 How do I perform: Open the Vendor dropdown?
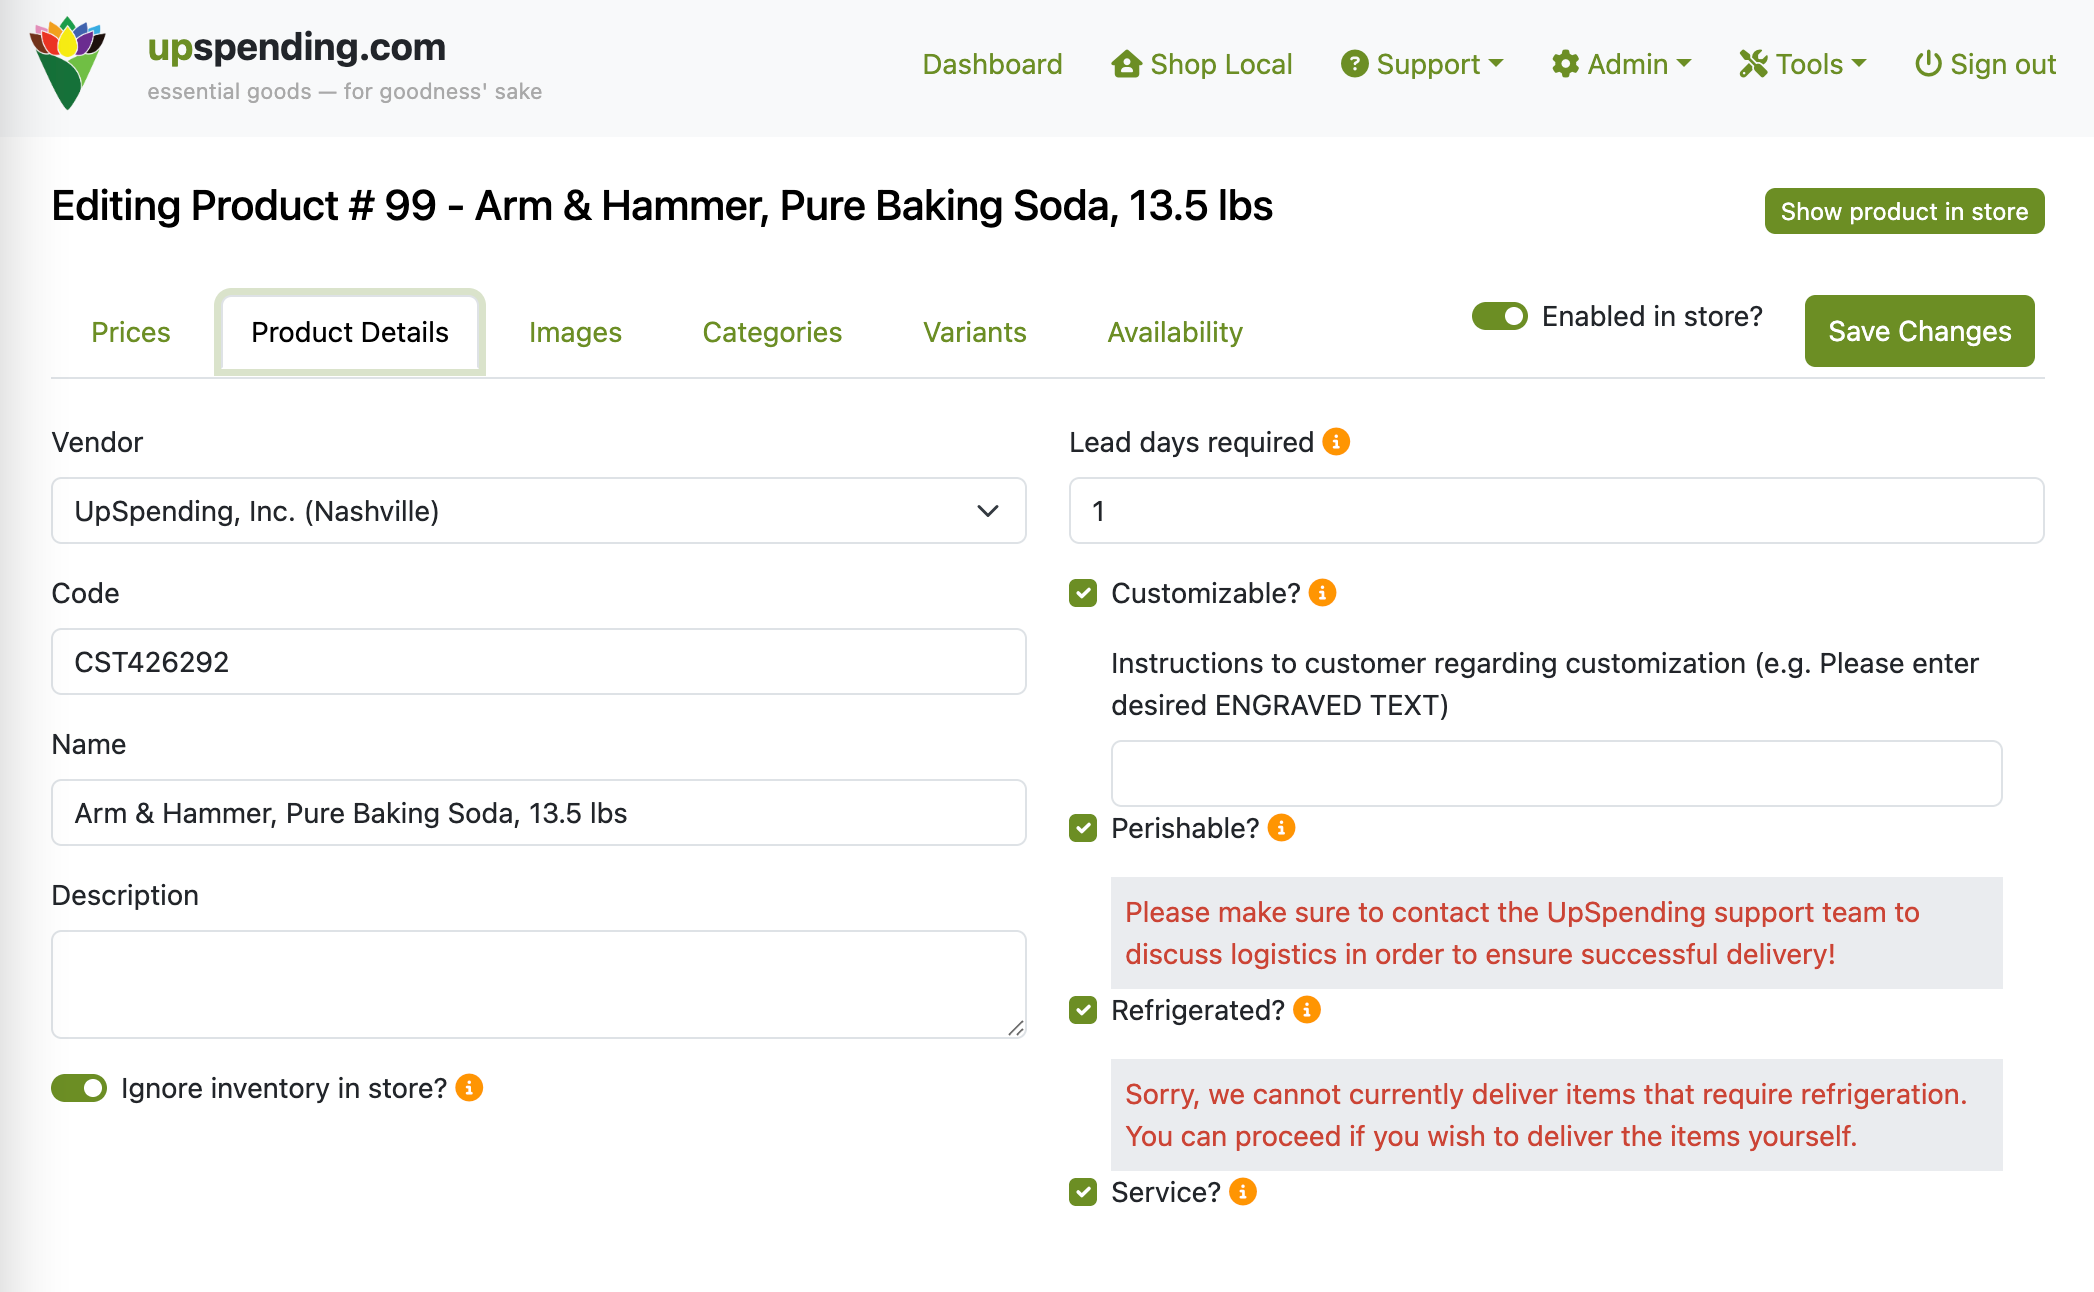click(538, 511)
